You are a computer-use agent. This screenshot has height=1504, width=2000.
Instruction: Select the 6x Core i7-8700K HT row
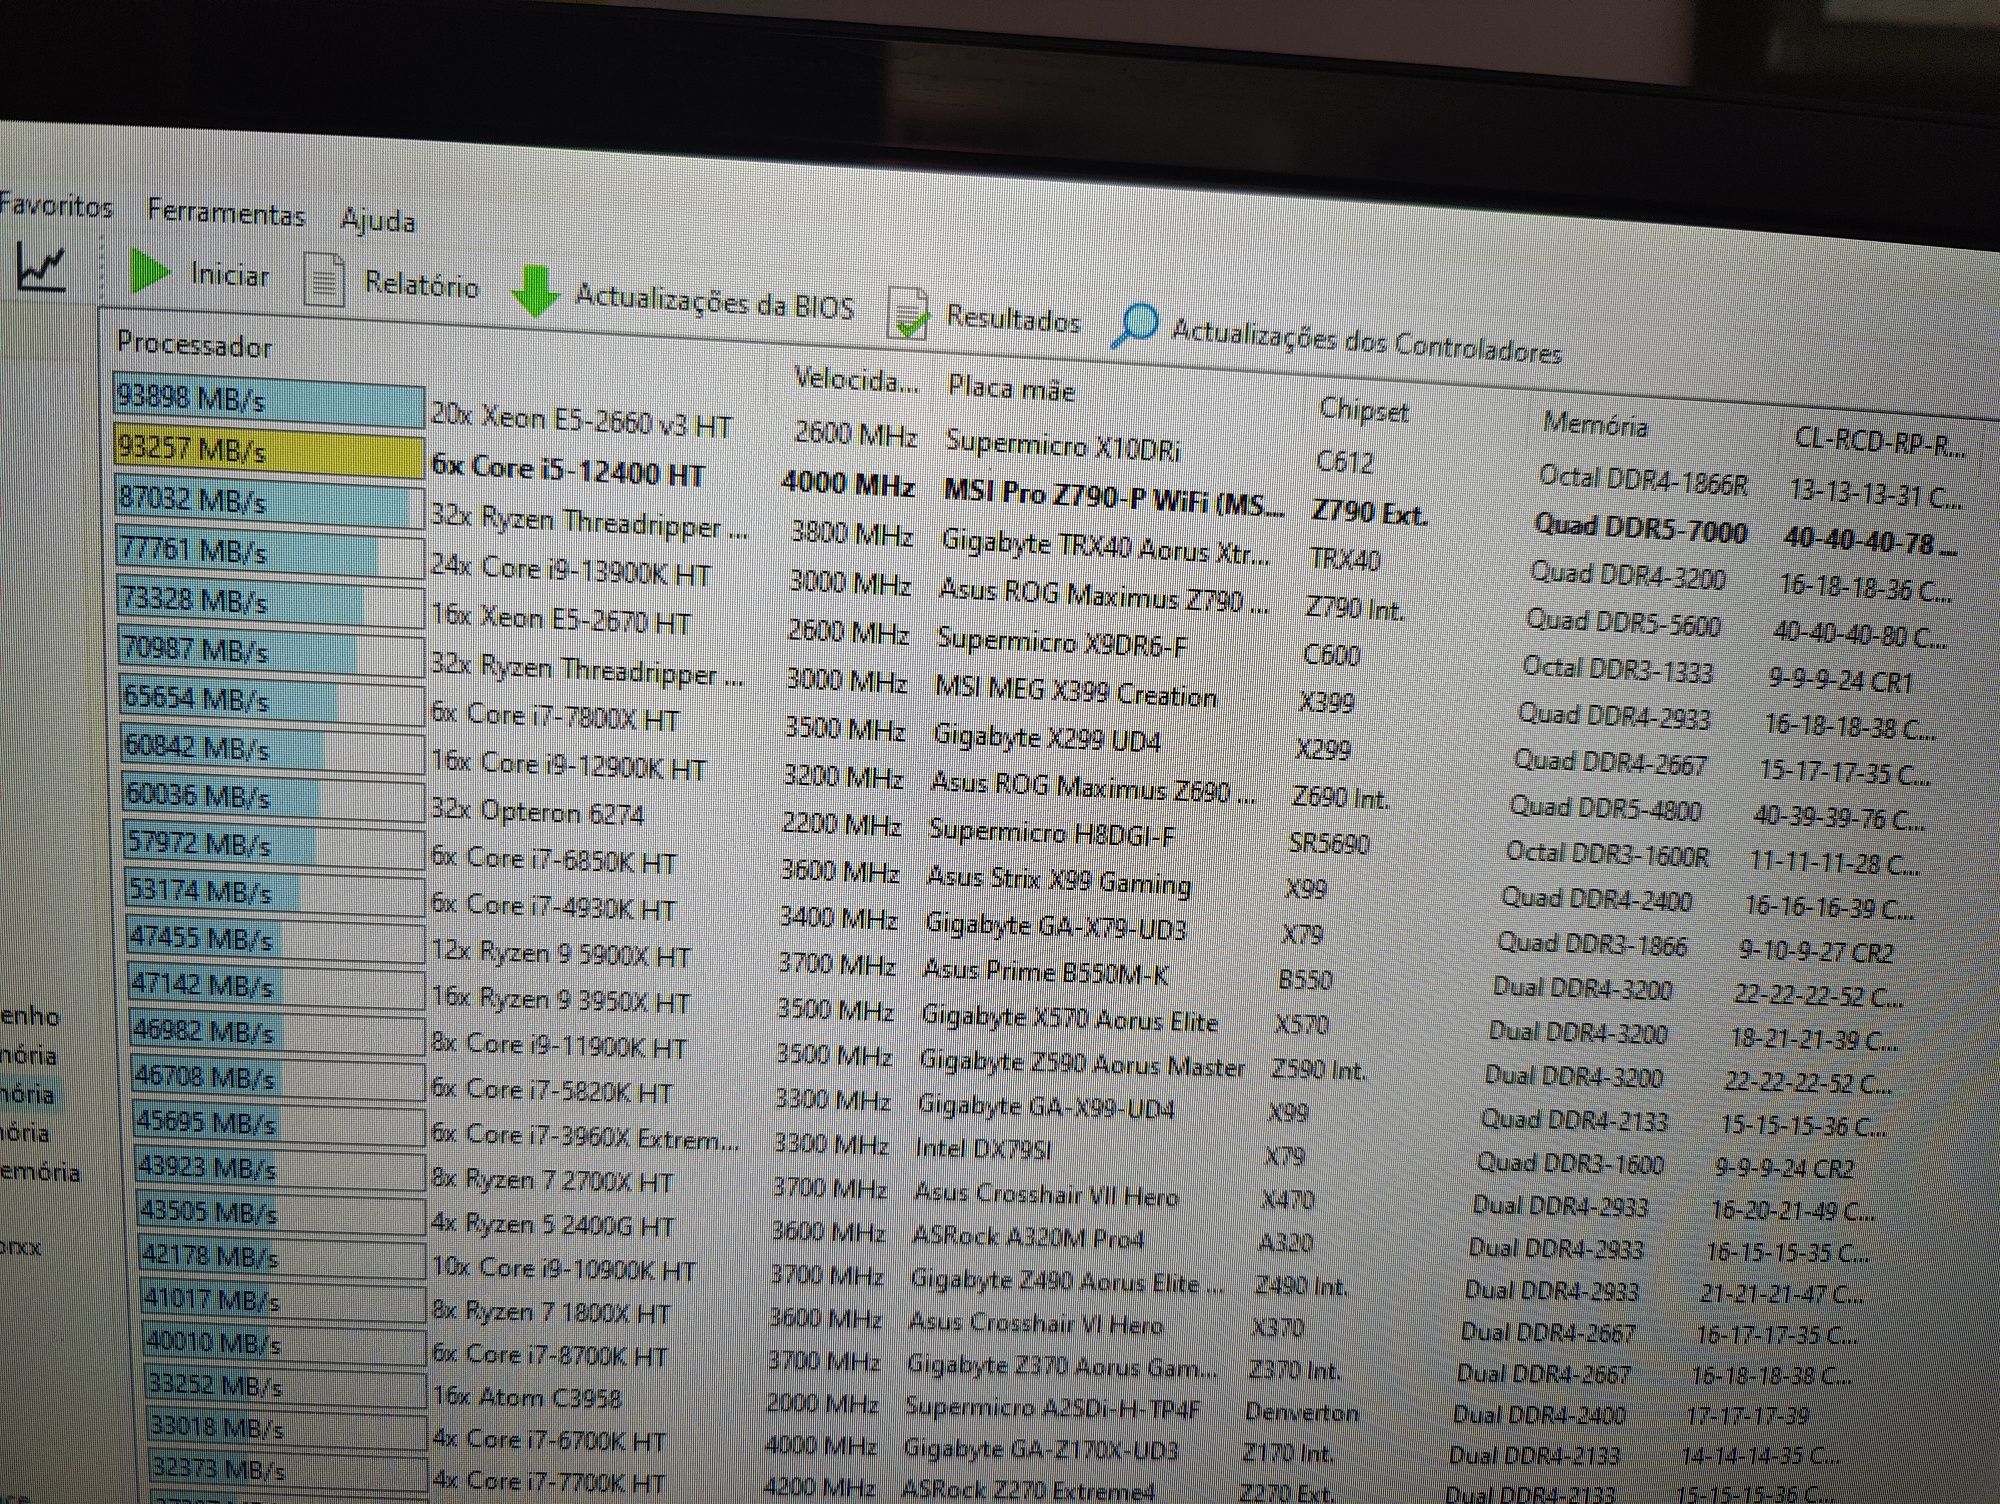549,1355
